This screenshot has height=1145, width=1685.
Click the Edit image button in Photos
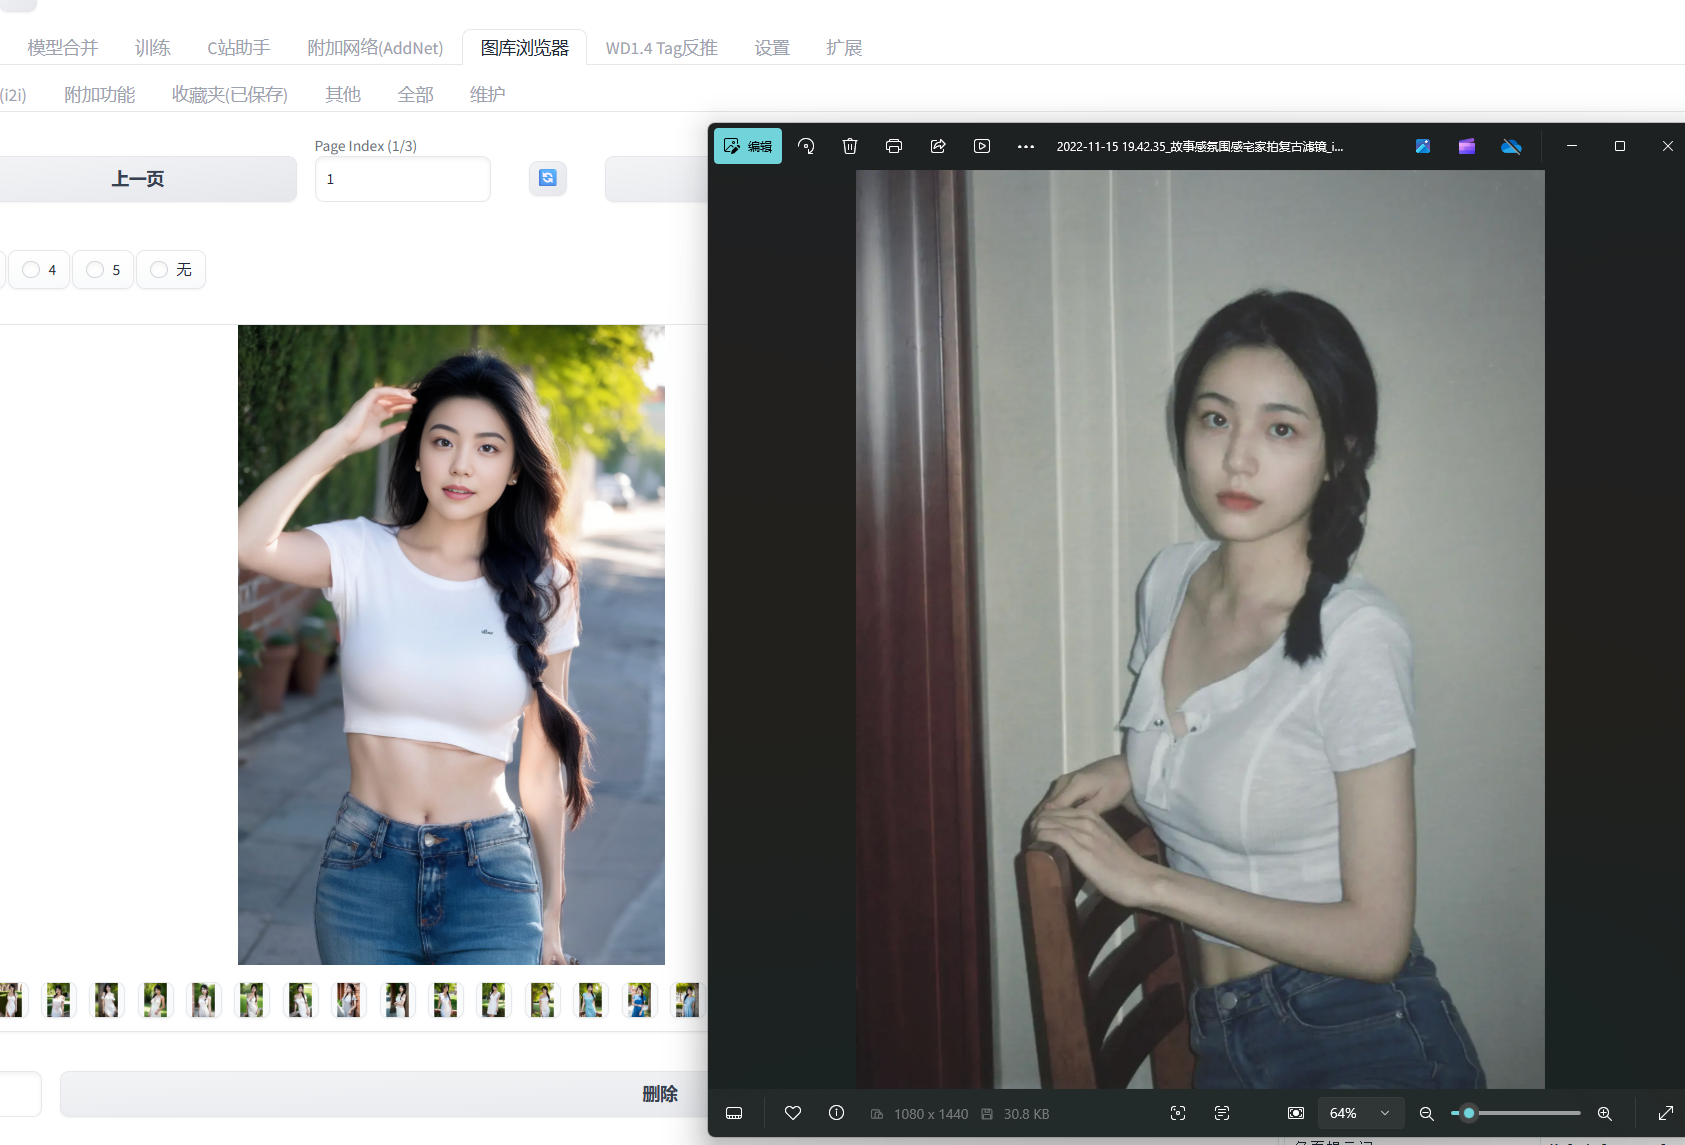(748, 146)
